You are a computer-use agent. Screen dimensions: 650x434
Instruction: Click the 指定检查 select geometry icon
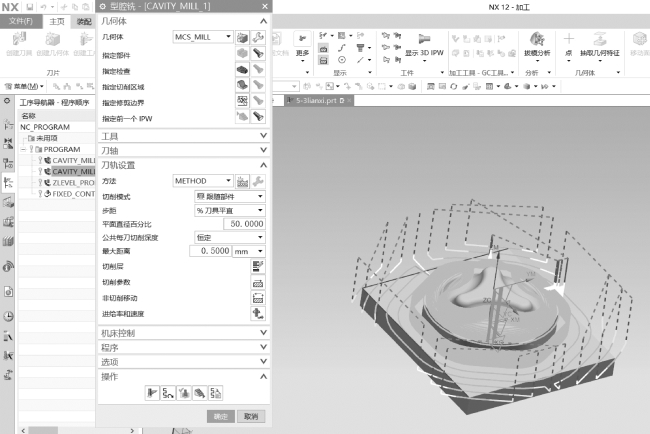(x=242, y=70)
